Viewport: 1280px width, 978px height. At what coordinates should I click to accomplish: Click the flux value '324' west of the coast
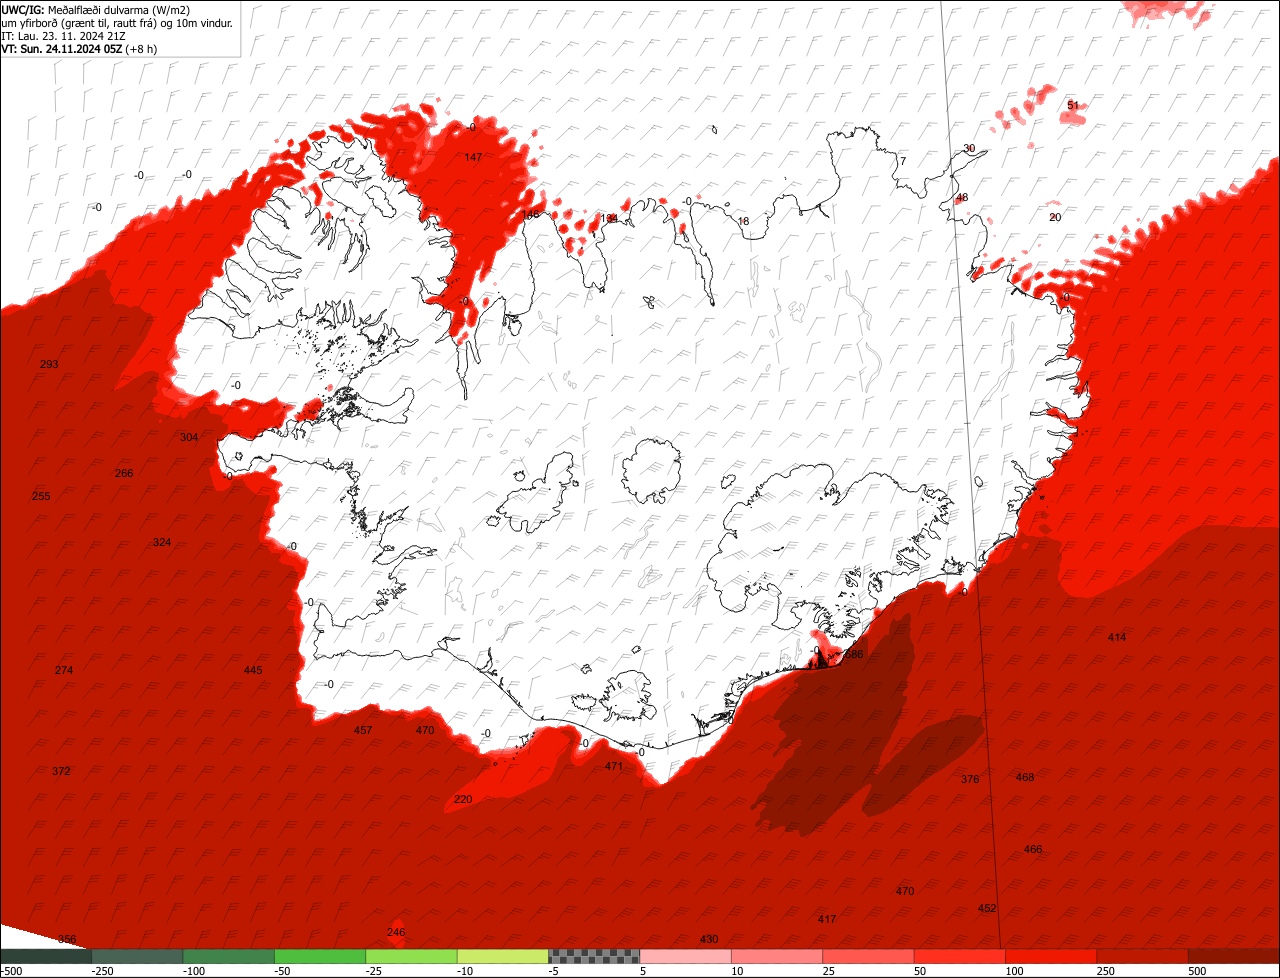(162, 542)
